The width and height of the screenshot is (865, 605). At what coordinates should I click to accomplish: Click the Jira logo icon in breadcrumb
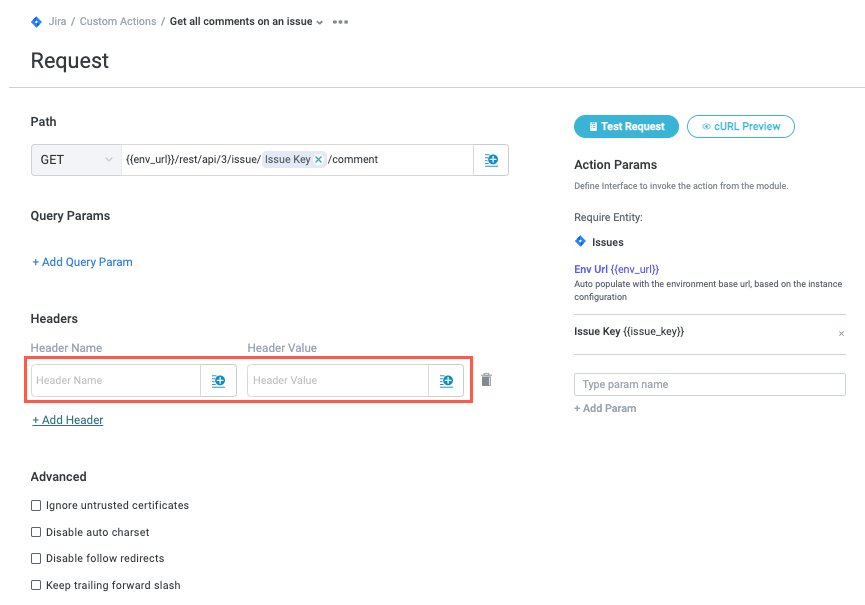(x=37, y=21)
